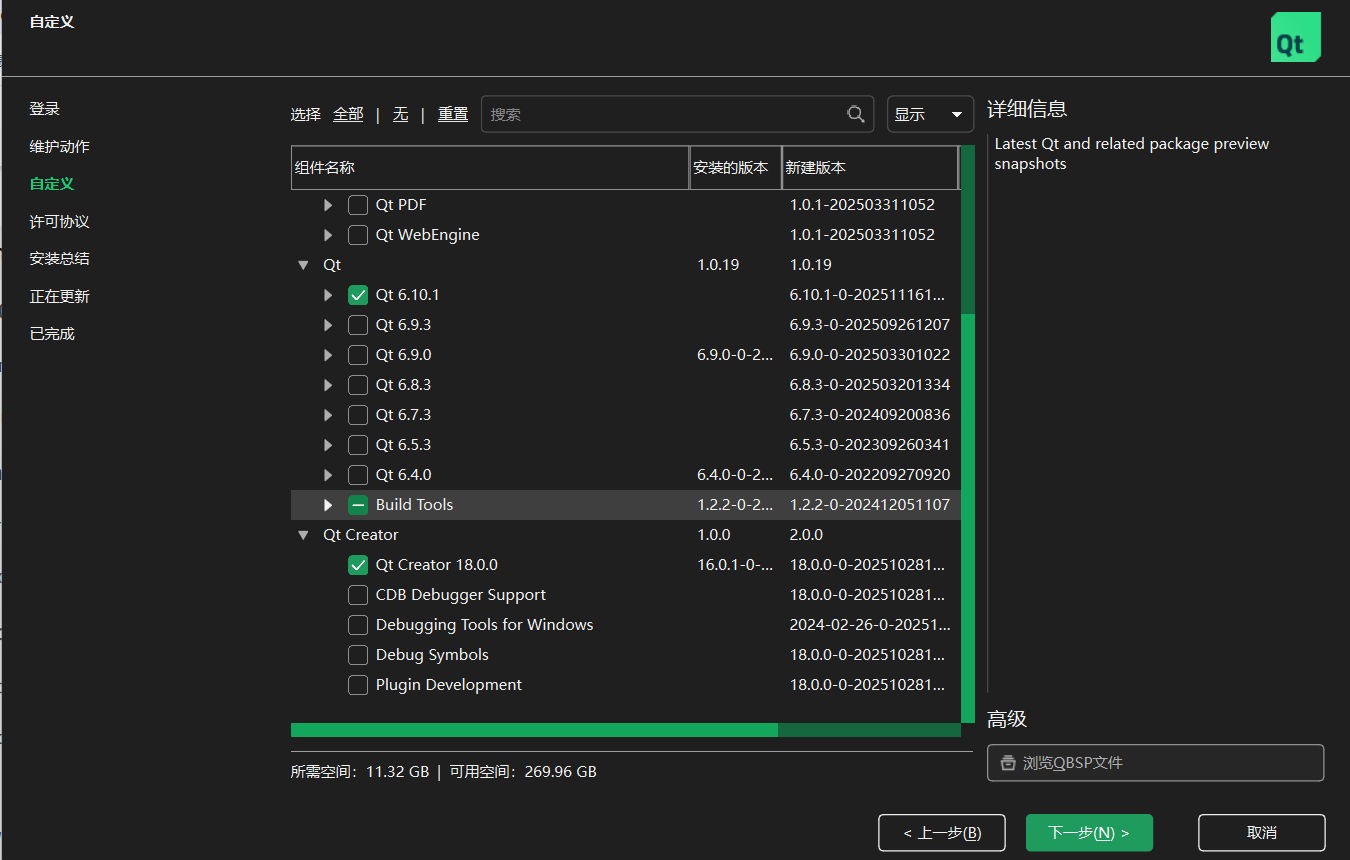1350x860 pixels.
Task: Click the 取消 cancel button
Action: 1262,833
